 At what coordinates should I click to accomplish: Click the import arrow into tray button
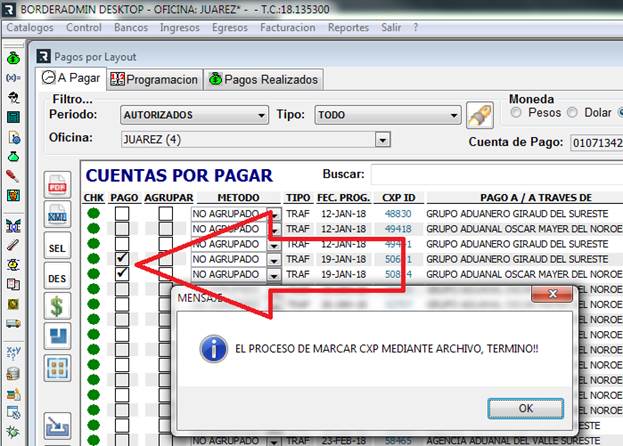click(57, 426)
